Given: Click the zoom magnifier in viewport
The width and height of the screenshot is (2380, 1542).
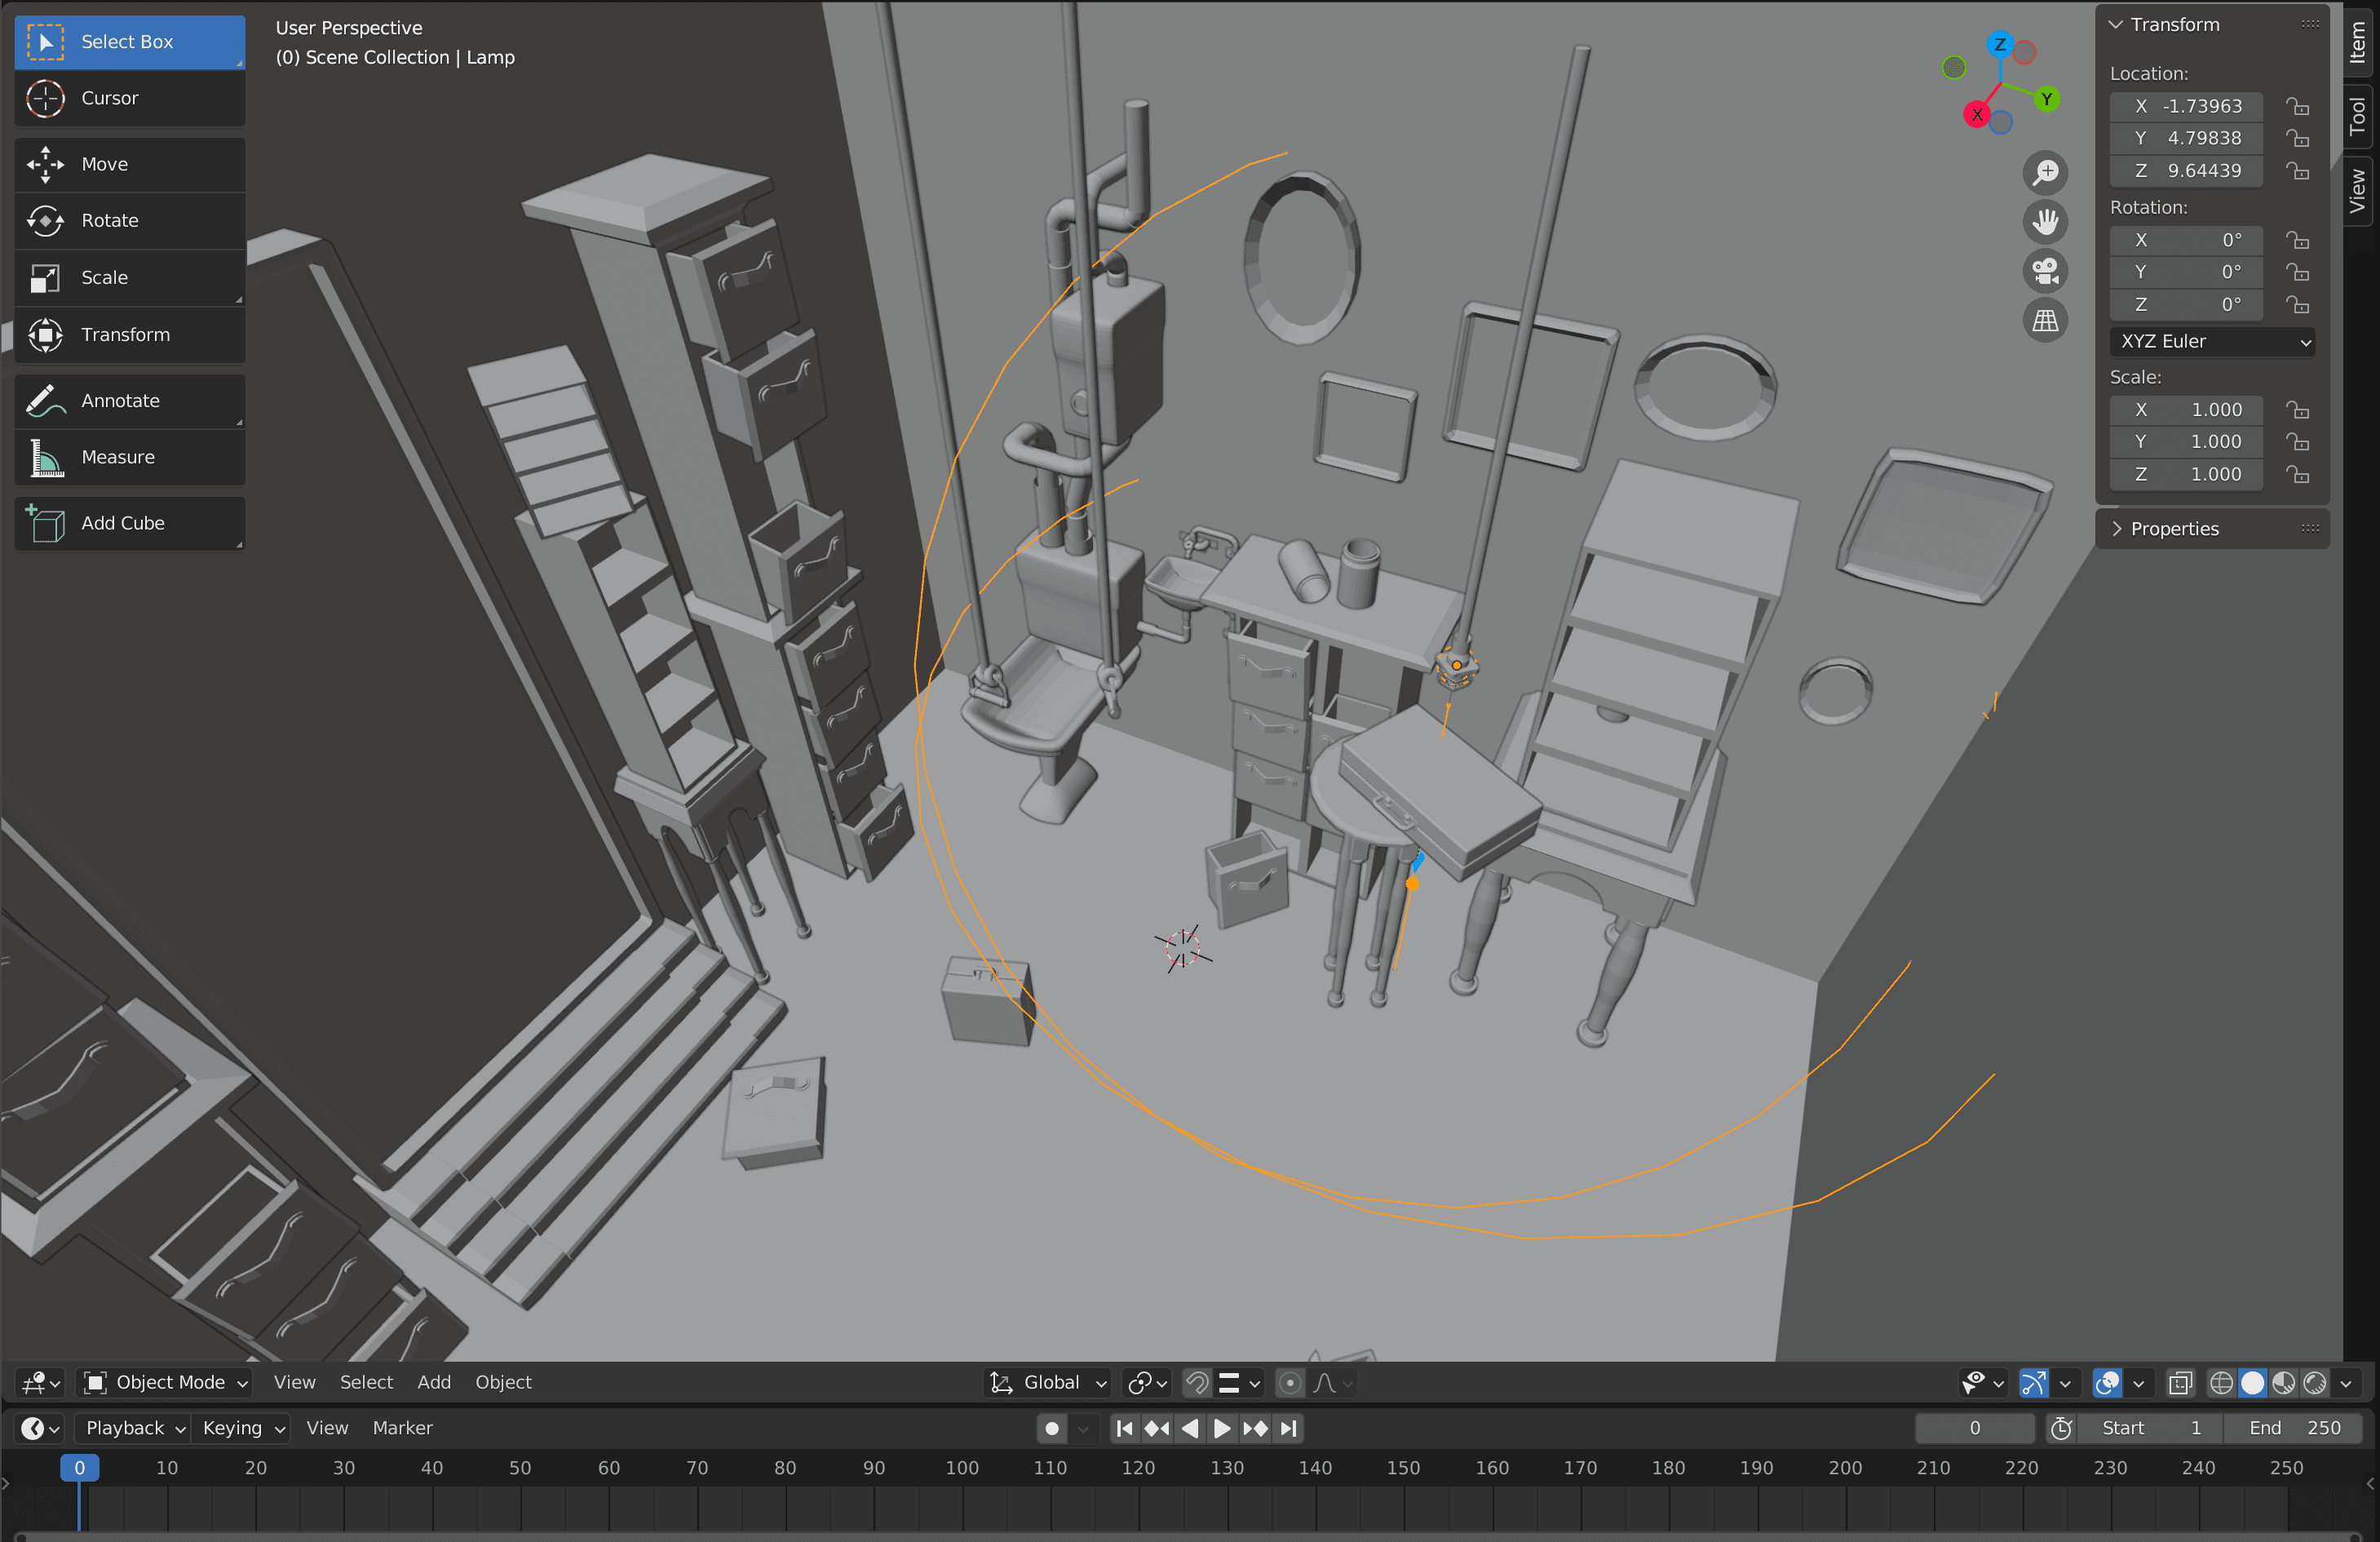Looking at the screenshot, I should tap(2045, 172).
